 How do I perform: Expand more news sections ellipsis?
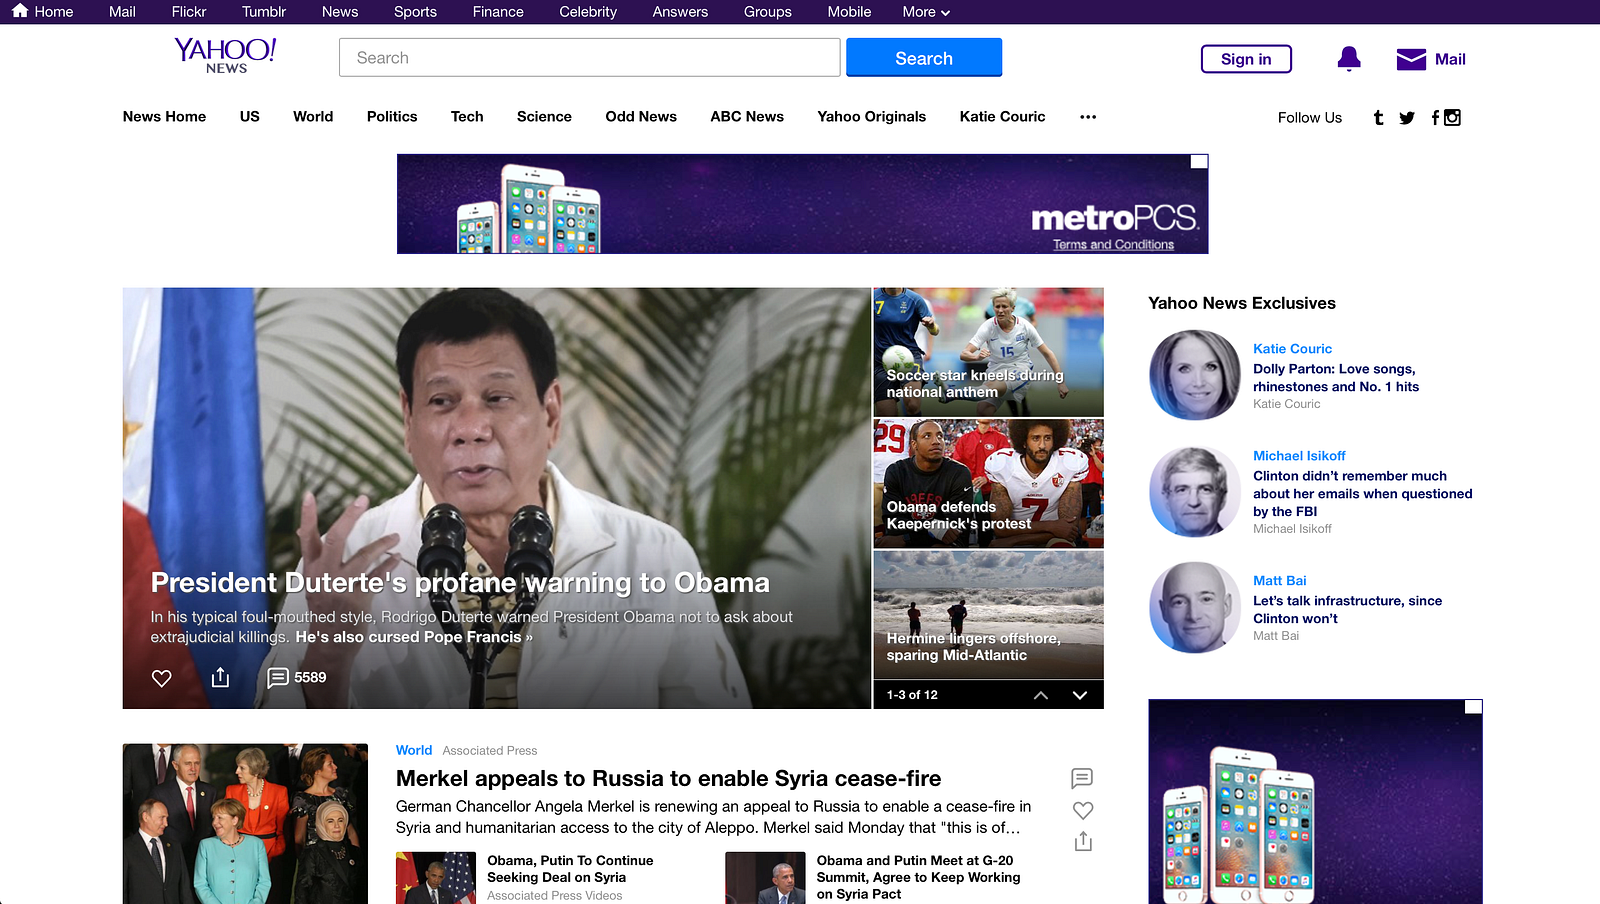(1088, 117)
